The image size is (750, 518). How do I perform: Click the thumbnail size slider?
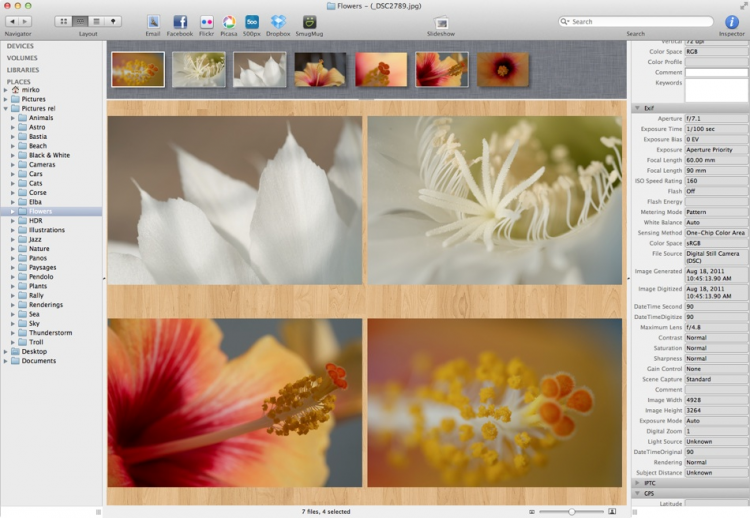pos(572,511)
